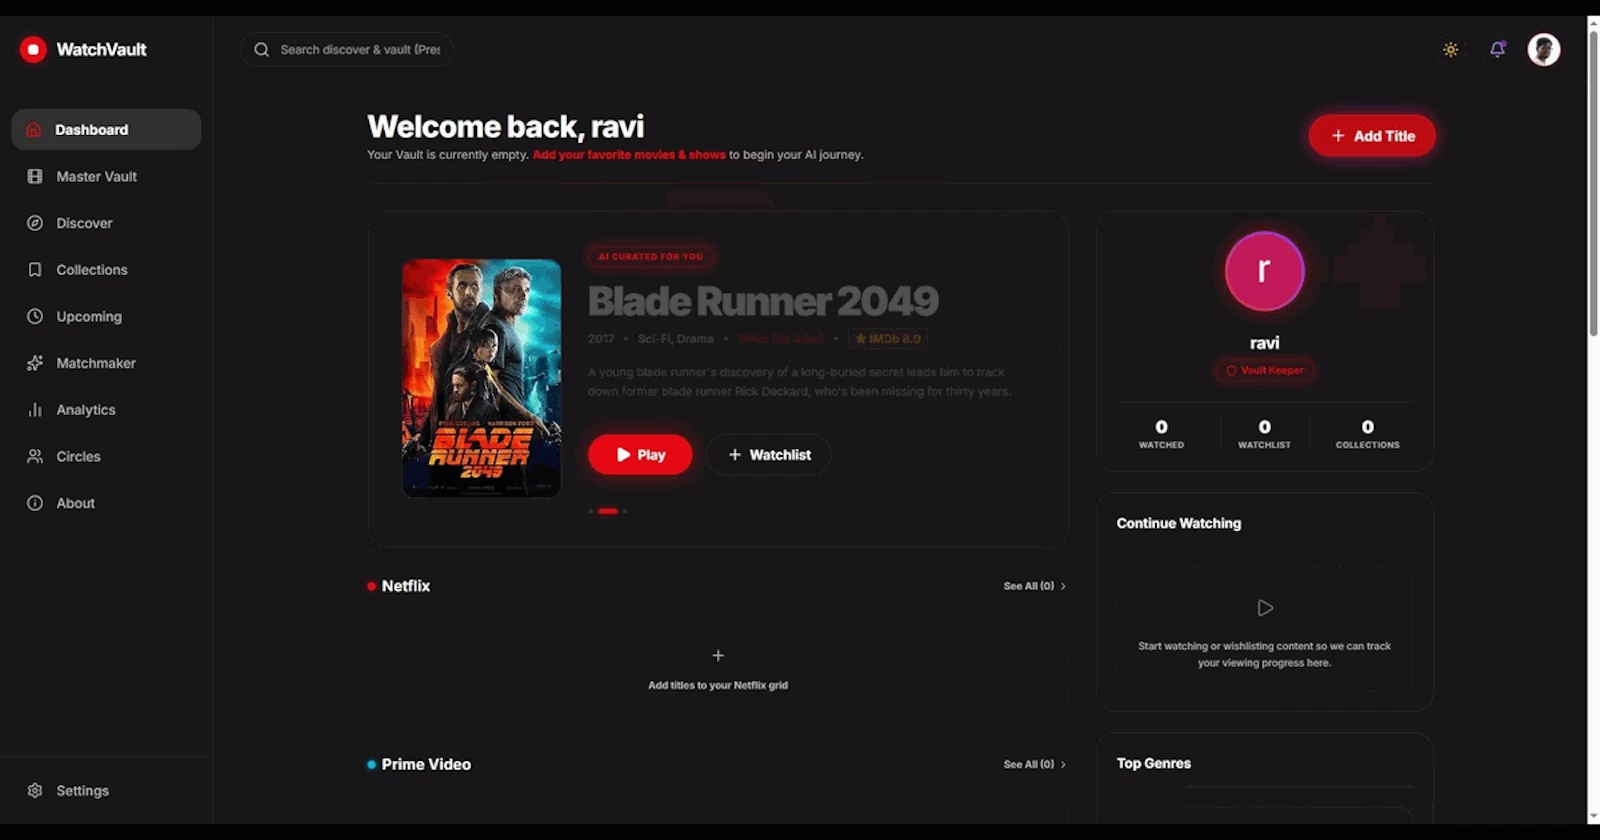Click the Circles people icon
This screenshot has height=840, width=1600.
[x=35, y=456]
